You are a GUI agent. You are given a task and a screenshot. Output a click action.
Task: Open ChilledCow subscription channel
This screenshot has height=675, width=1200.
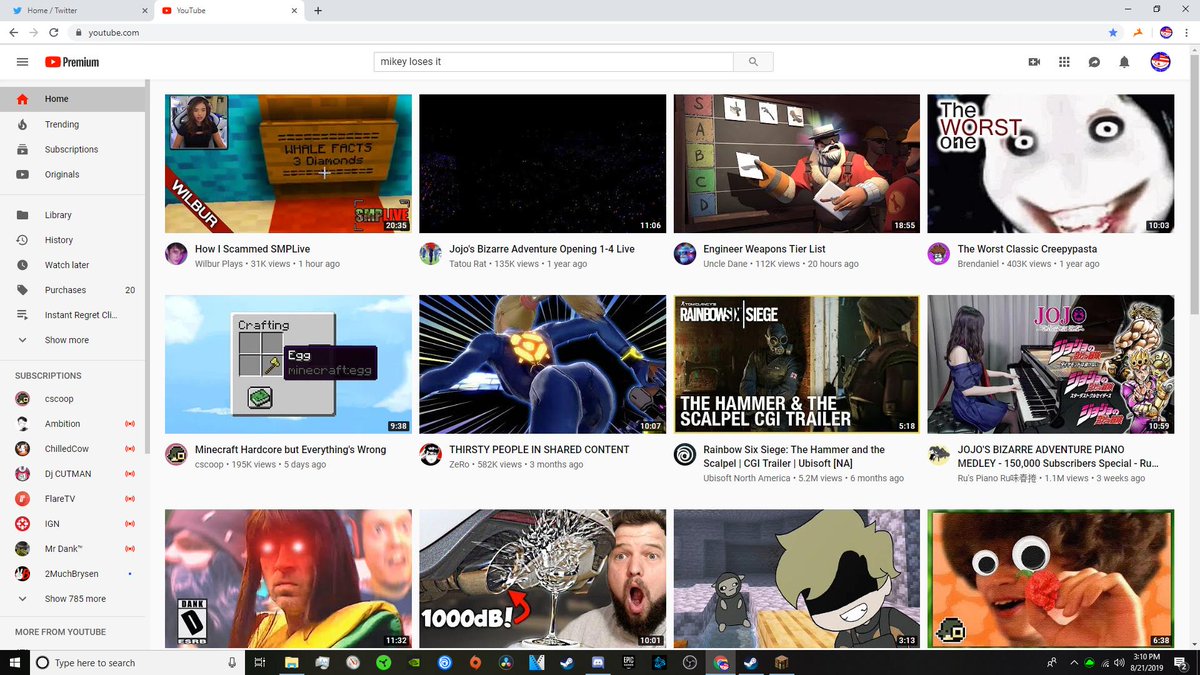tap(72, 449)
